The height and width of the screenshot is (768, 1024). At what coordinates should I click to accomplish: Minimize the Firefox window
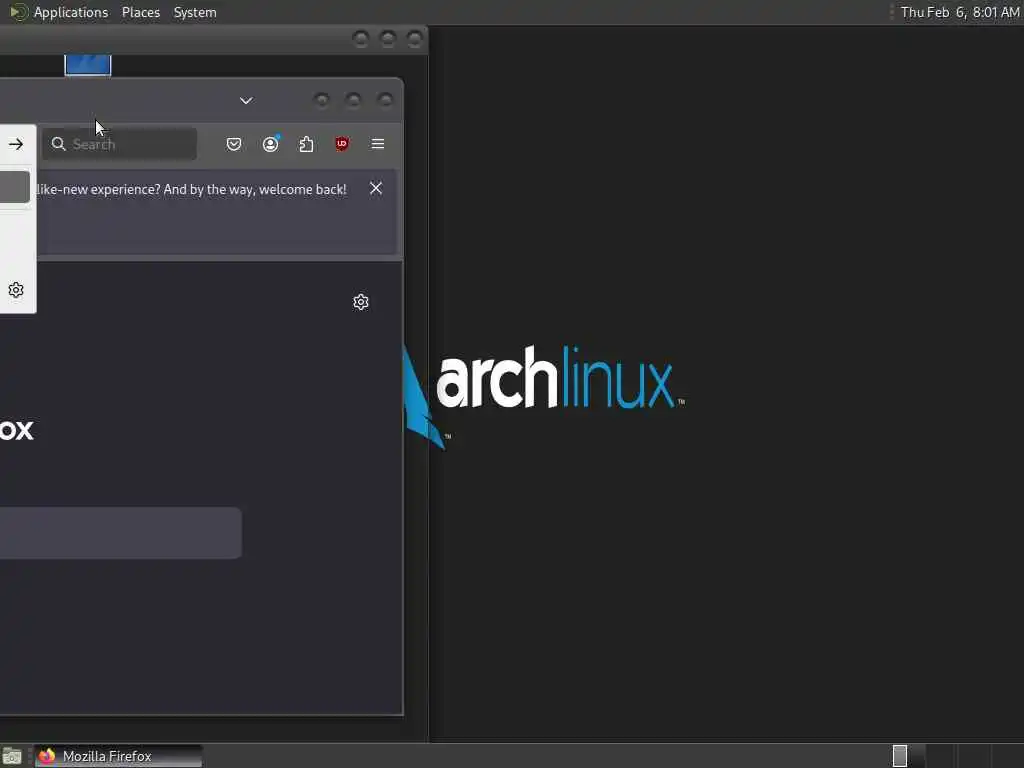pyautogui.click(x=321, y=100)
